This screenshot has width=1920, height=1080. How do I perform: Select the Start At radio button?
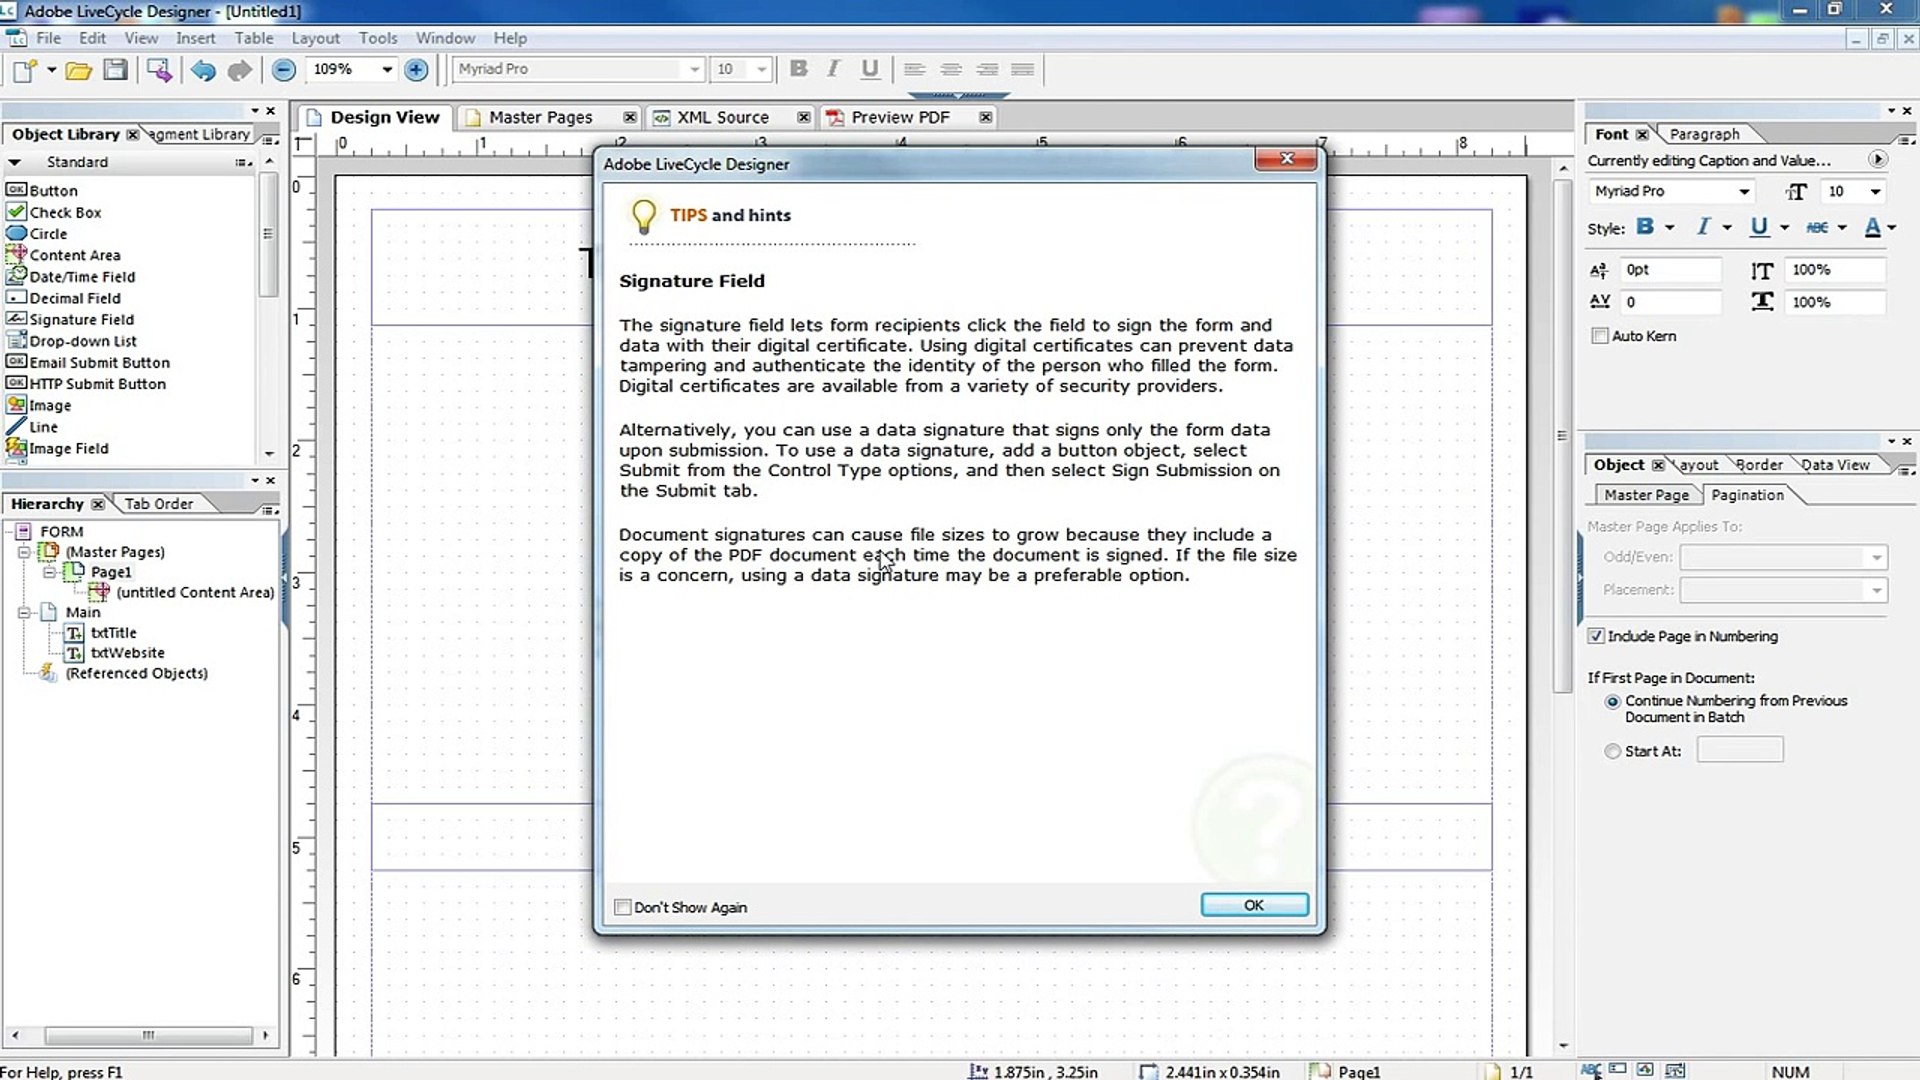[1612, 751]
